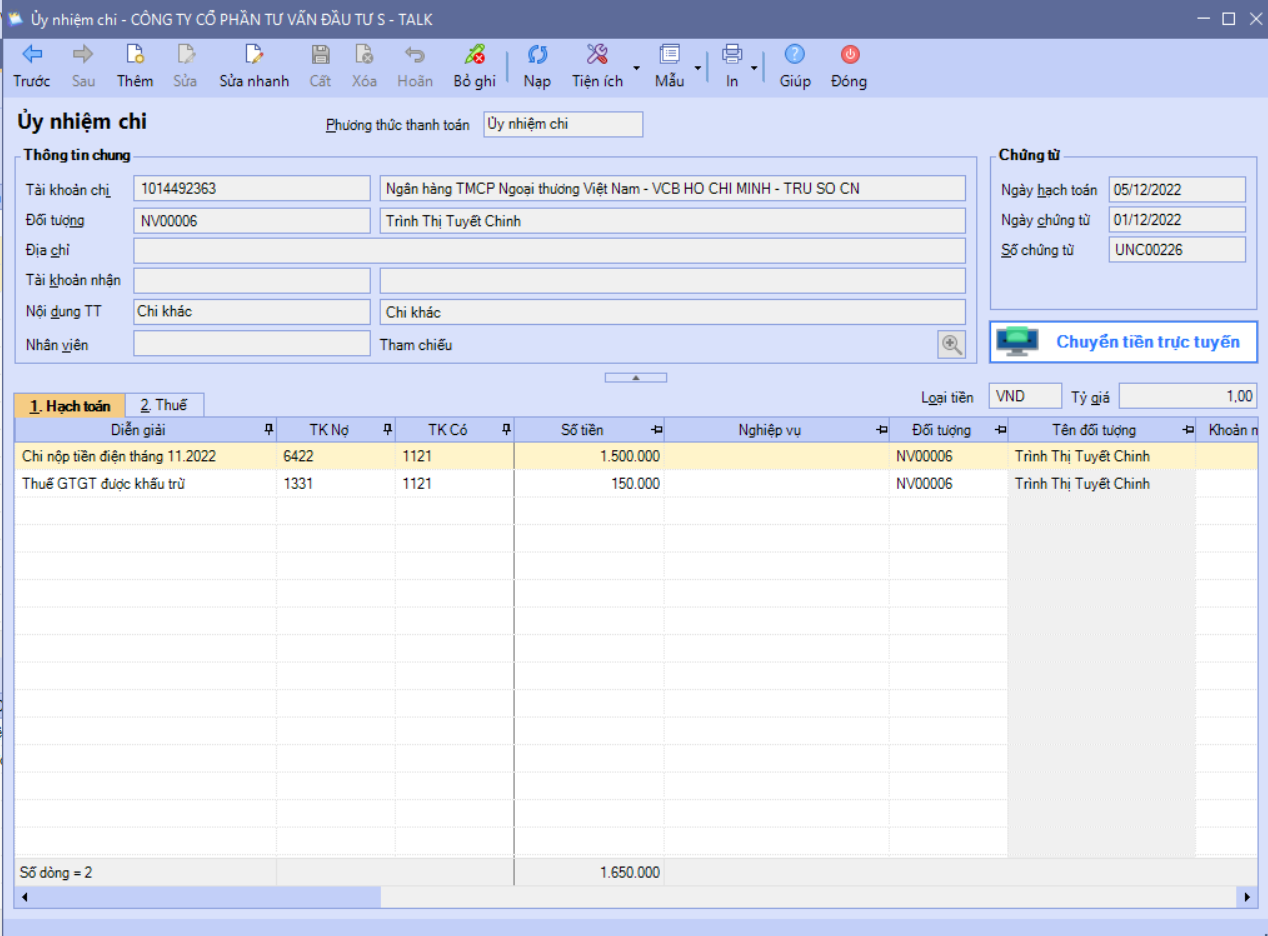Toggle pin on Đối tượng column
Image resolution: width=1268 pixels, height=936 pixels.
[x=1000, y=430]
